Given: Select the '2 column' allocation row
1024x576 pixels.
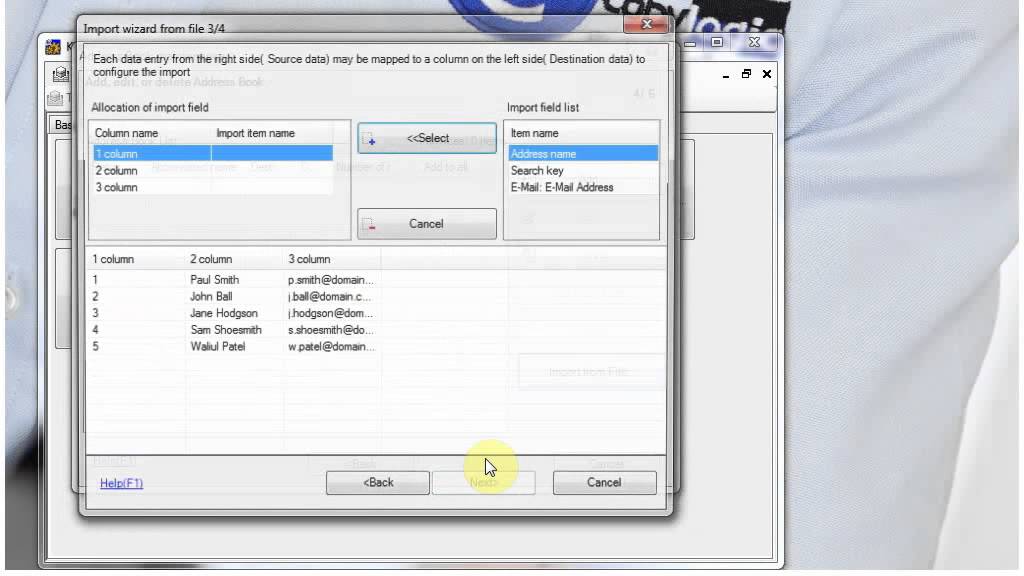Looking at the screenshot, I should click(213, 170).
